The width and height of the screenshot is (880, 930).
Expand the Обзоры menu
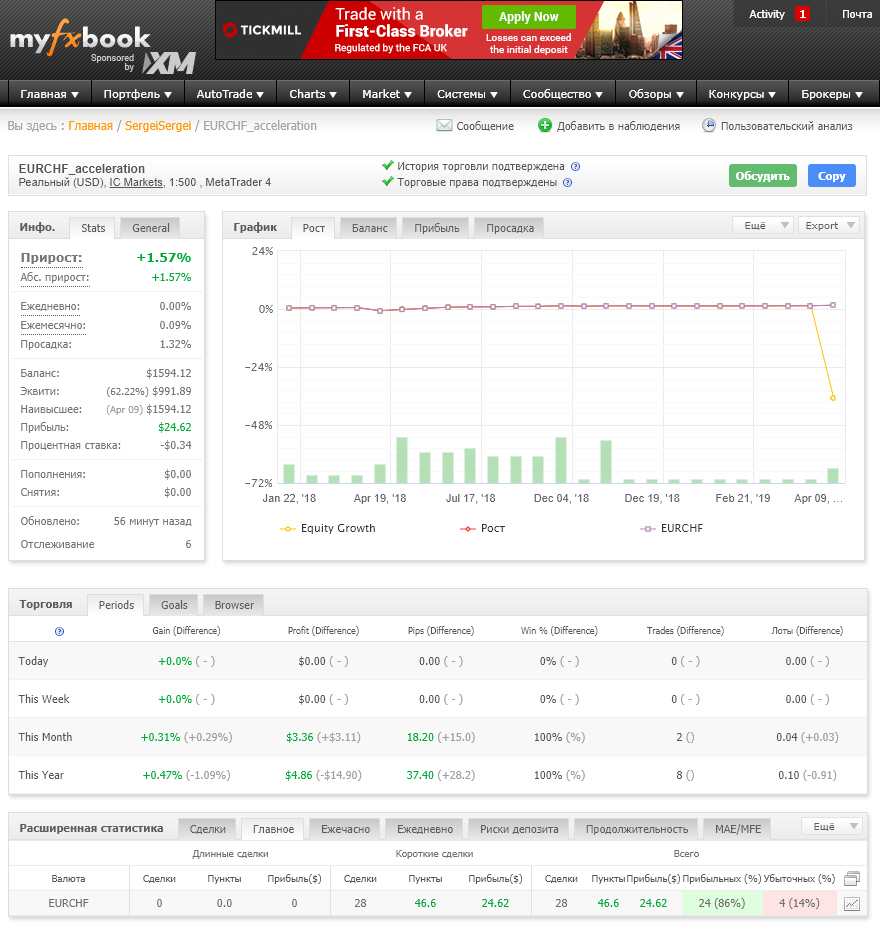tap(656, 94)
